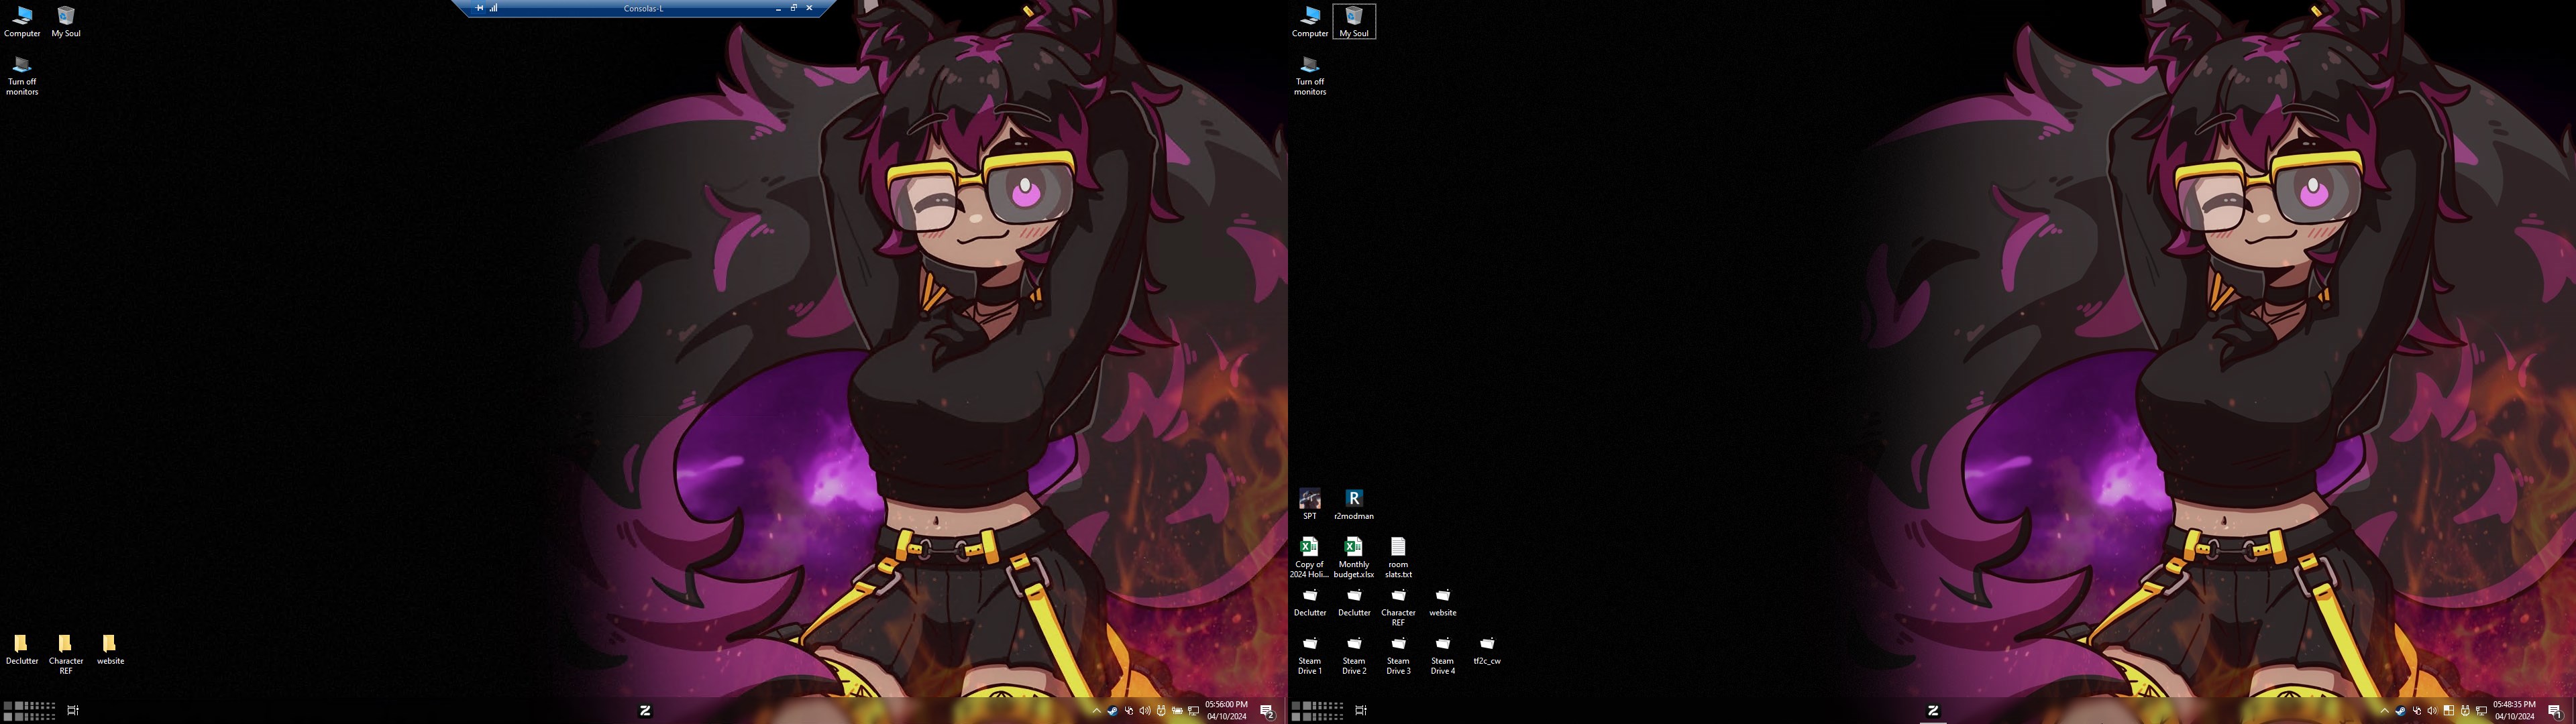Select the Monthly budget.xlsx file
2576x724 pixels.
1354,557
